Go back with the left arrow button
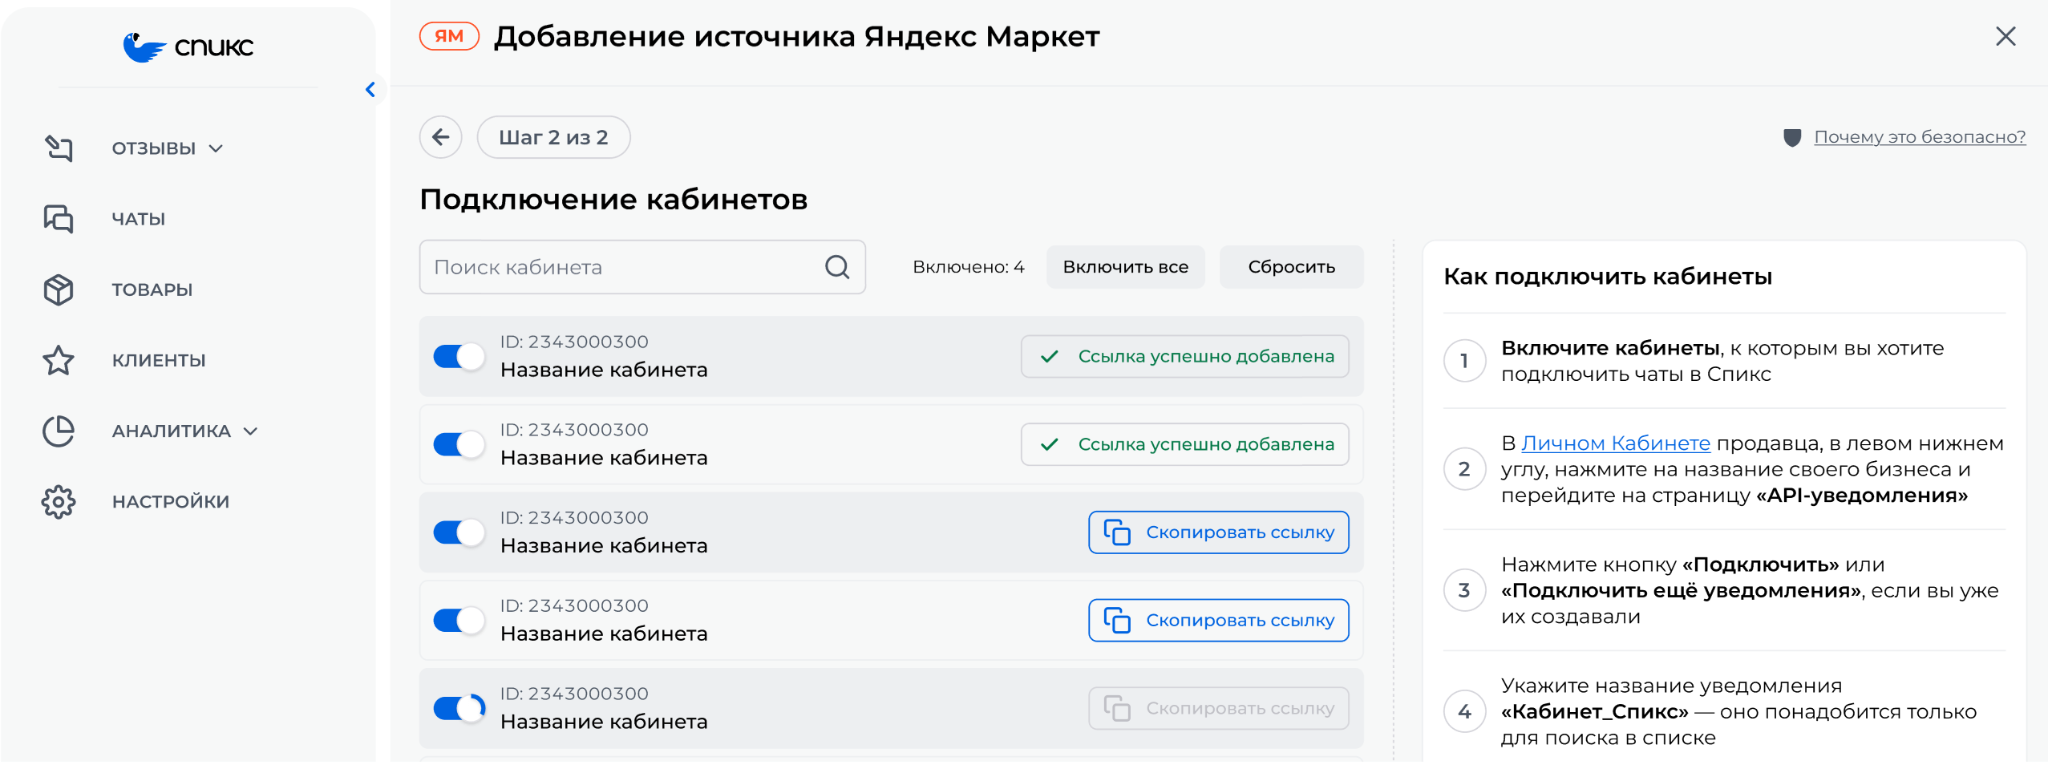This screenshot has height=762, width=2048. [441, 137]
